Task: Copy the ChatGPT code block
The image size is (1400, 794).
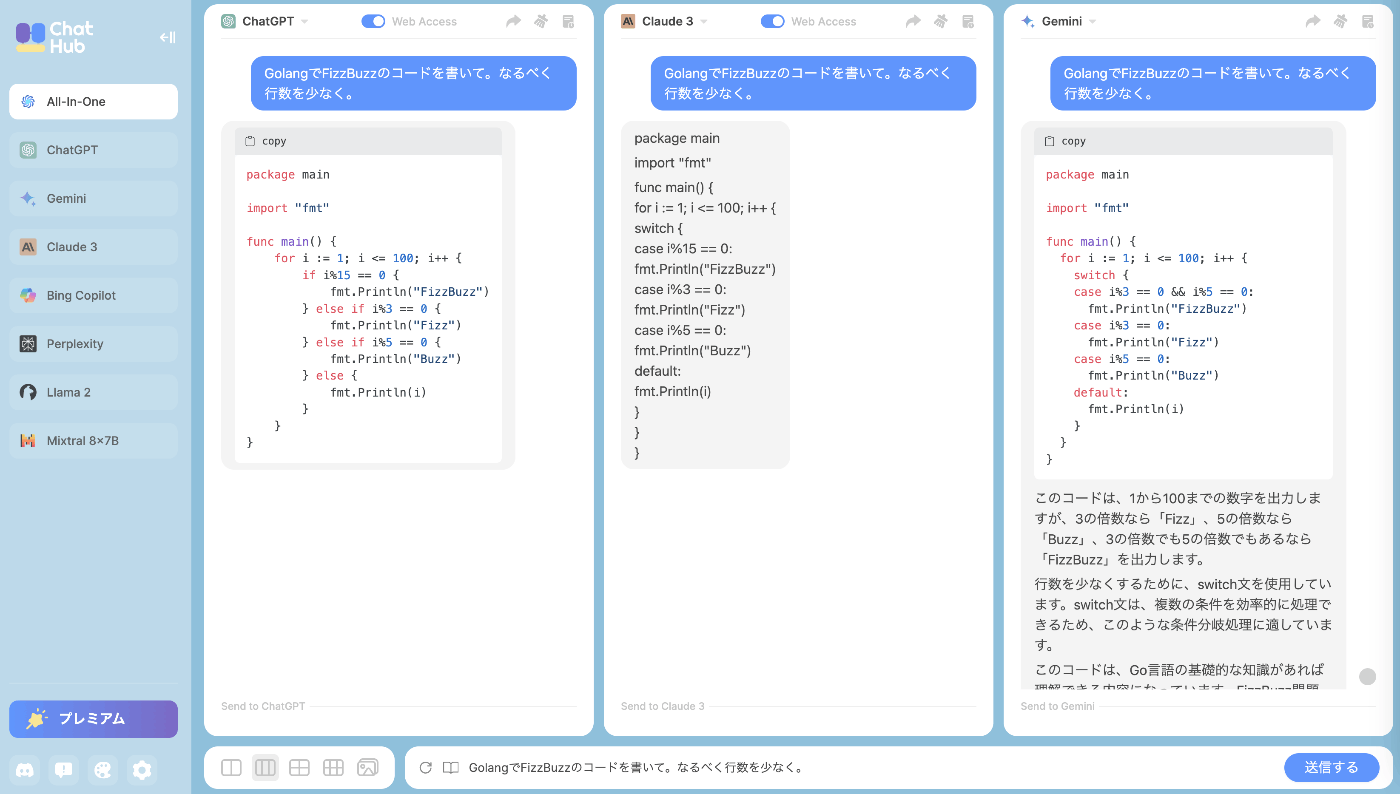Action: tap(265, 141)
